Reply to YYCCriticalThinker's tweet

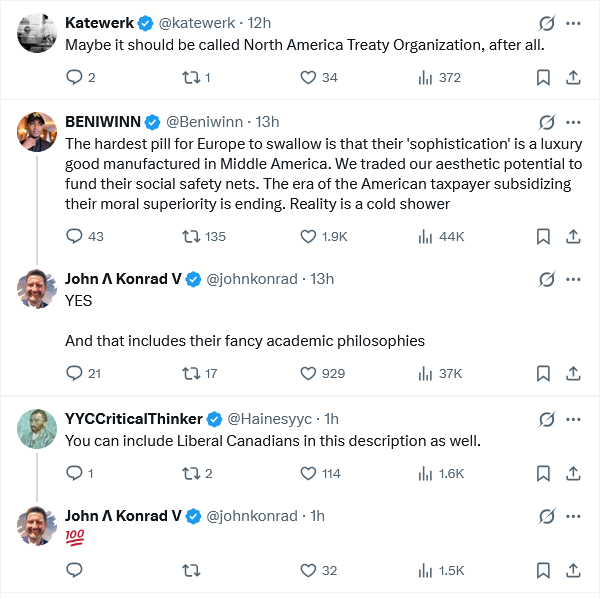pyautogui.click(x=74, y=473)
